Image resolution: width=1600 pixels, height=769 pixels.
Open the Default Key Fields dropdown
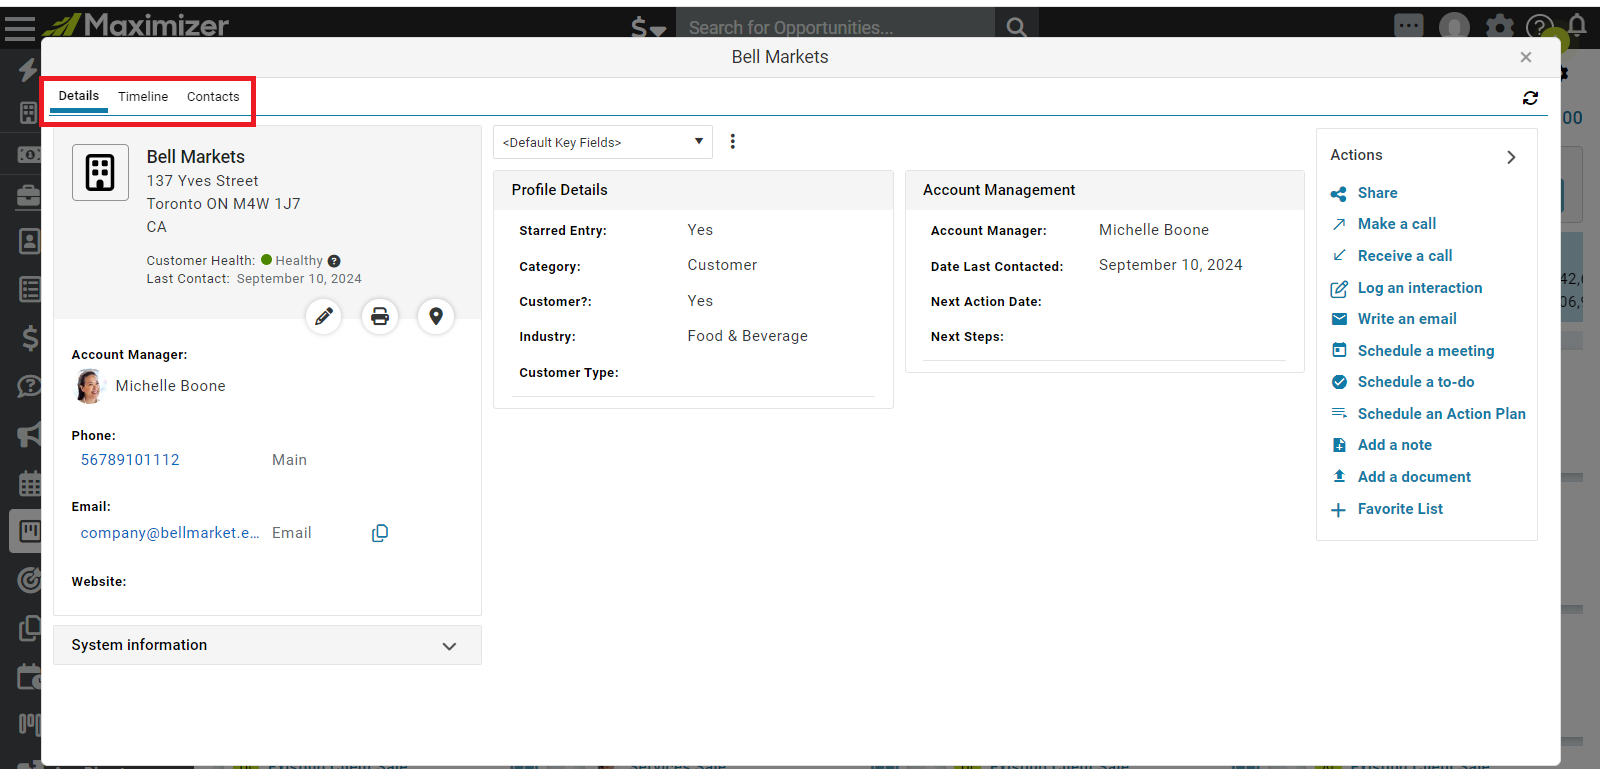point(603,142)
